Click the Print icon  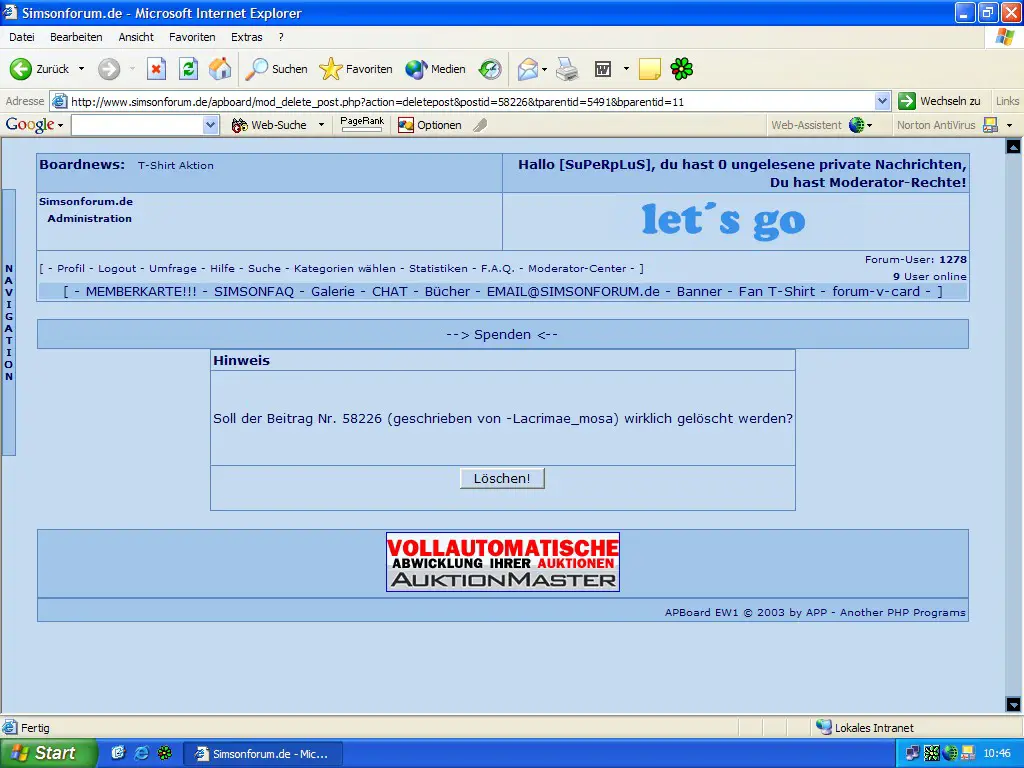(567, 69)
